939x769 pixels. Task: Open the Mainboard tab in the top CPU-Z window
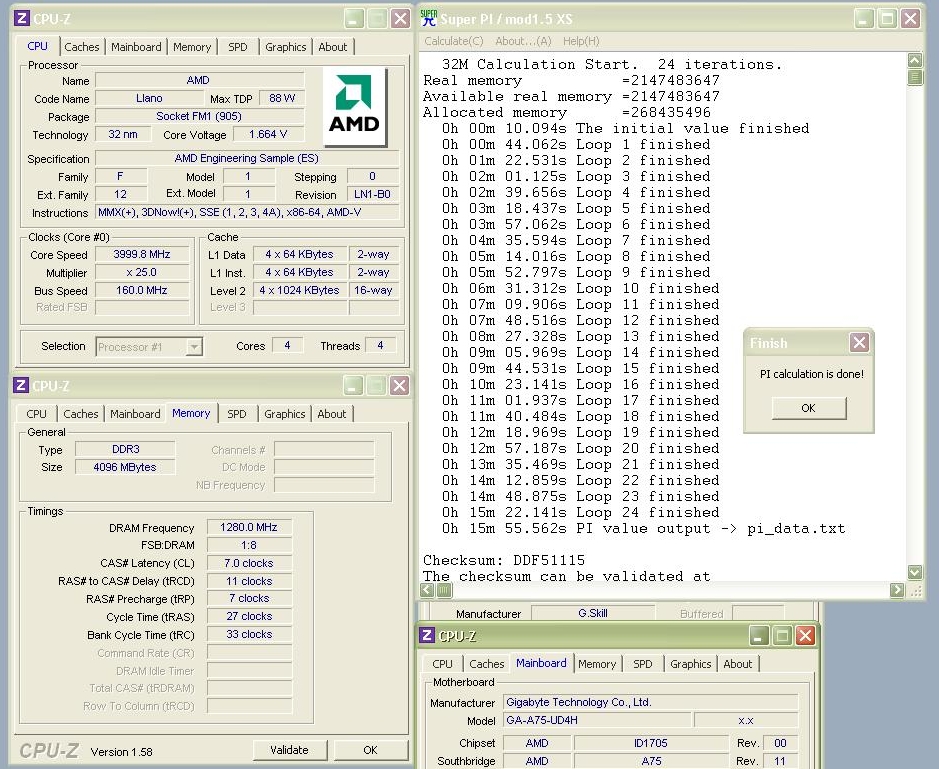pos(136,47)
